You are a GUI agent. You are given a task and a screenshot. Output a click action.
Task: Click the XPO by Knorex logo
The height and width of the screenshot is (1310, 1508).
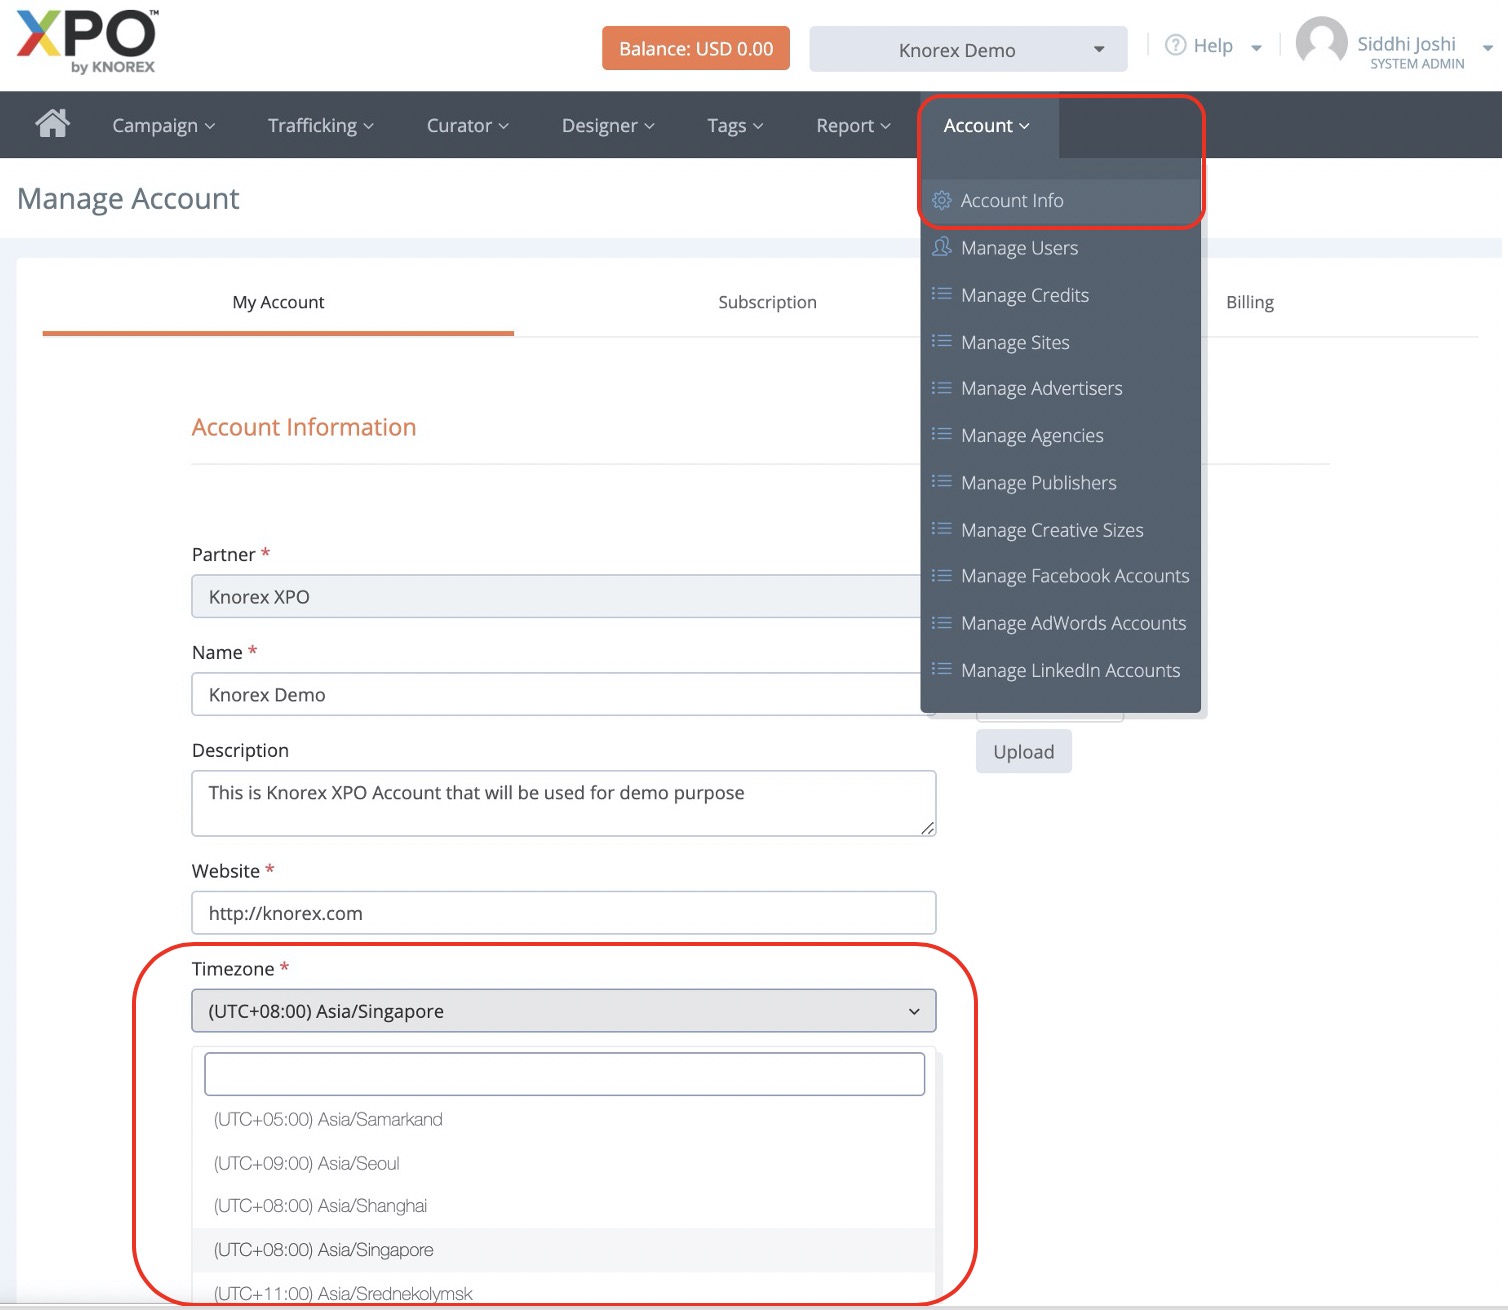tap(87, 42)
